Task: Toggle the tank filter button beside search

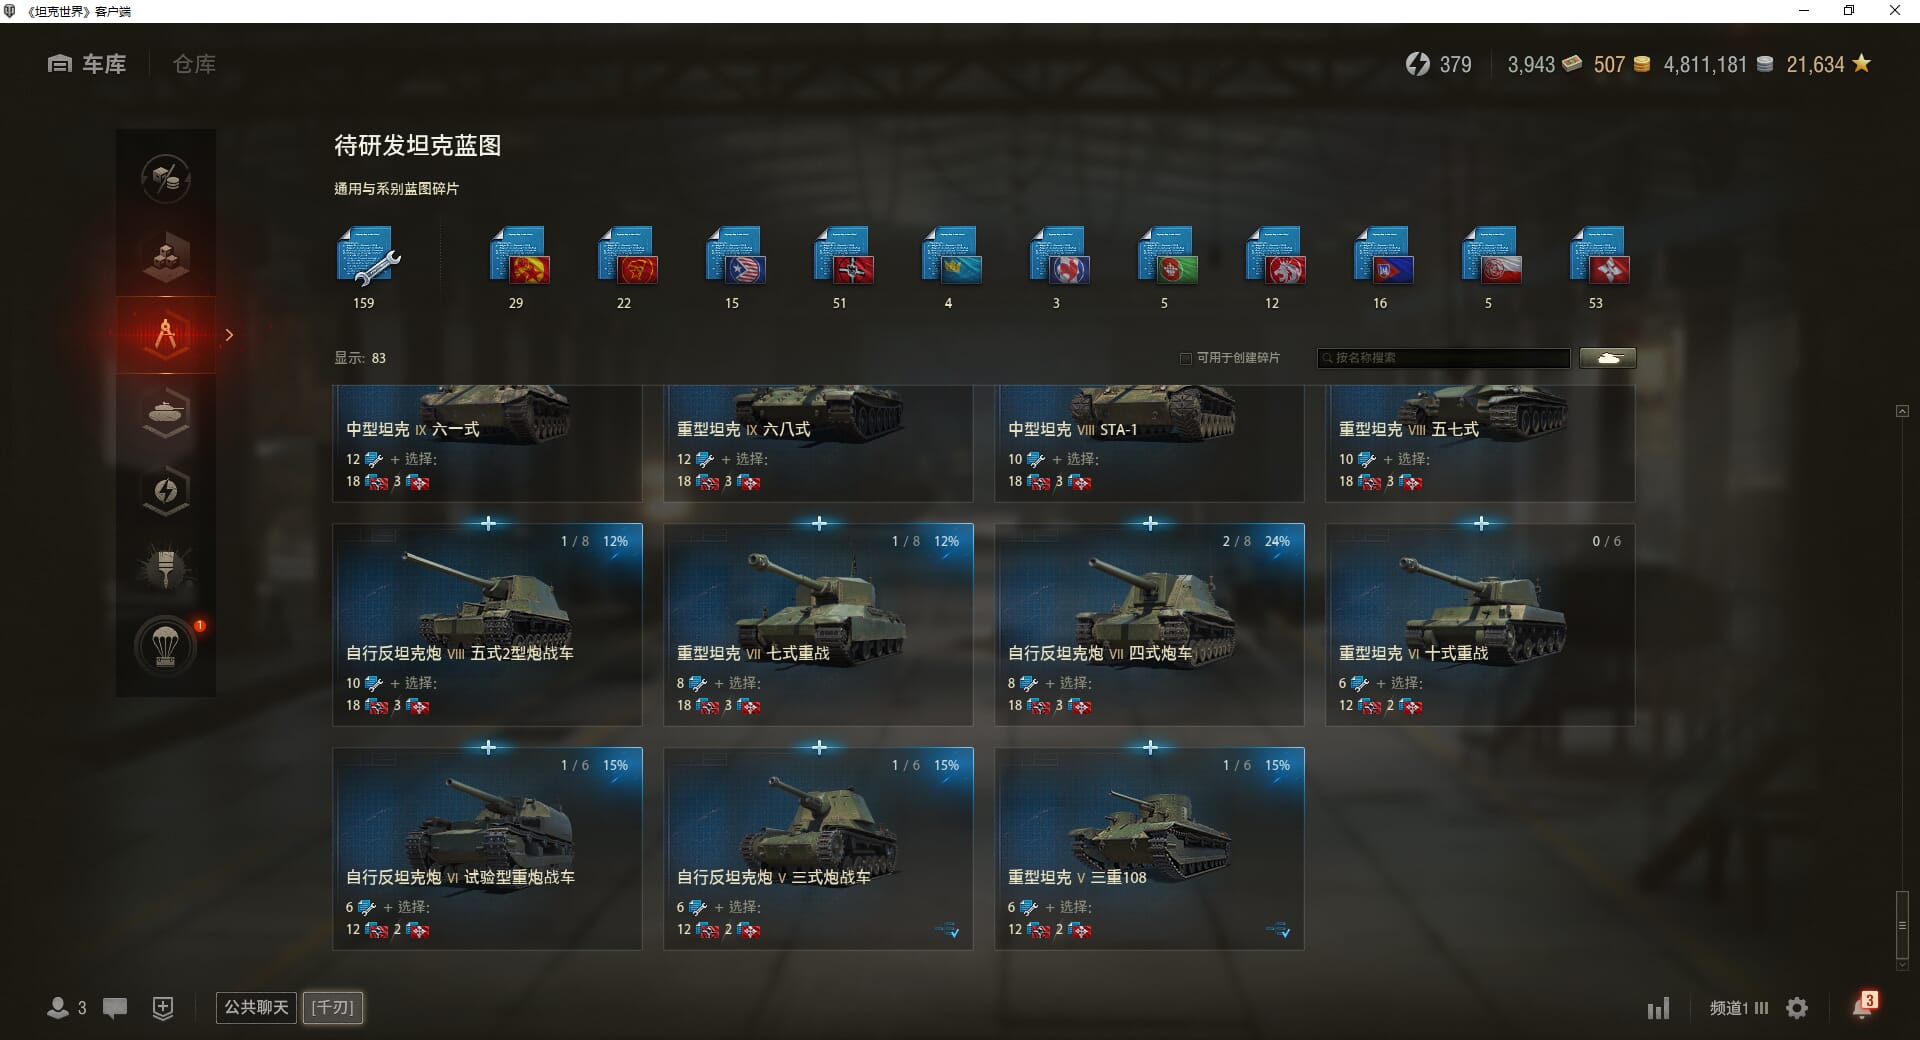Action: coord(1608,358)
